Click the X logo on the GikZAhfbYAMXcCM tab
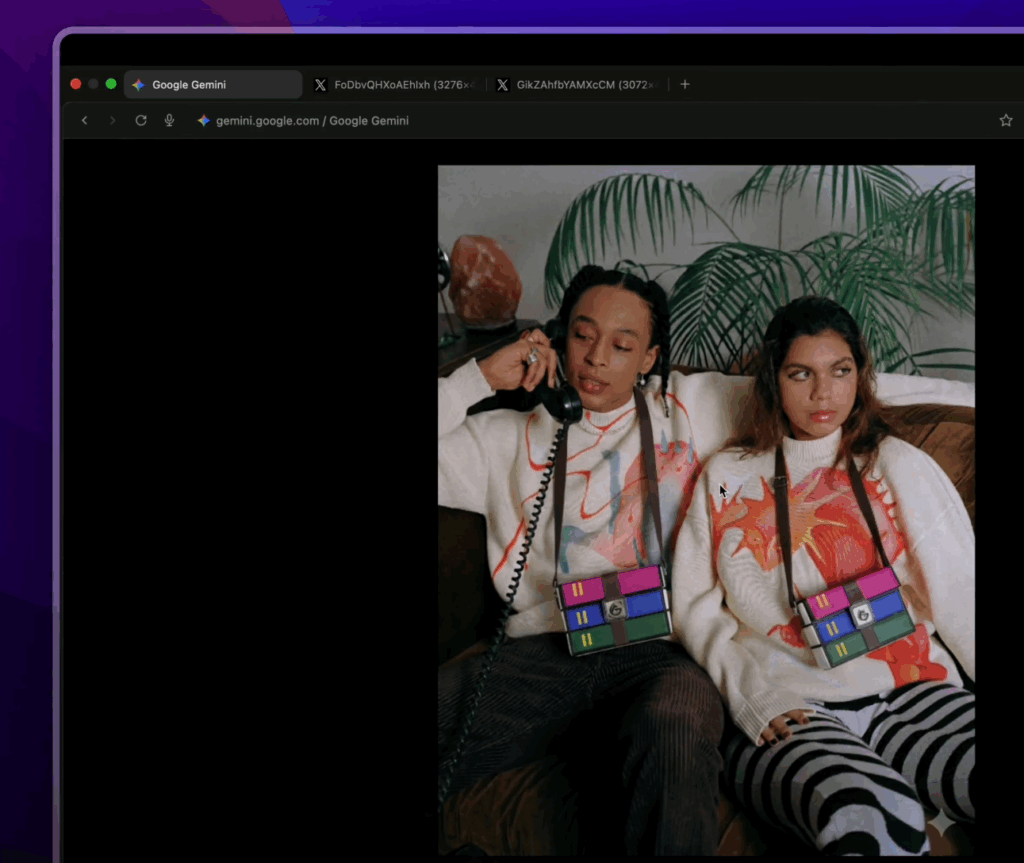The width and height of the screenshot is (1024, 863). [x=502, y=85]
